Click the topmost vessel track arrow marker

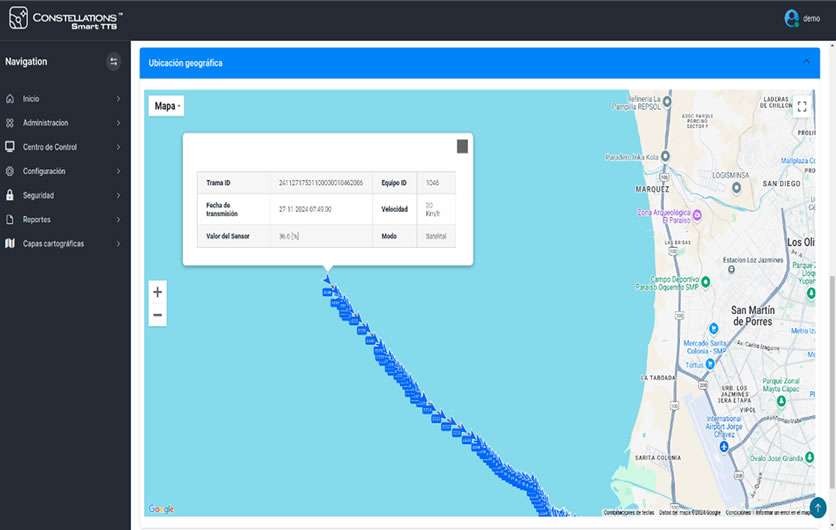(x=326, y=279)
